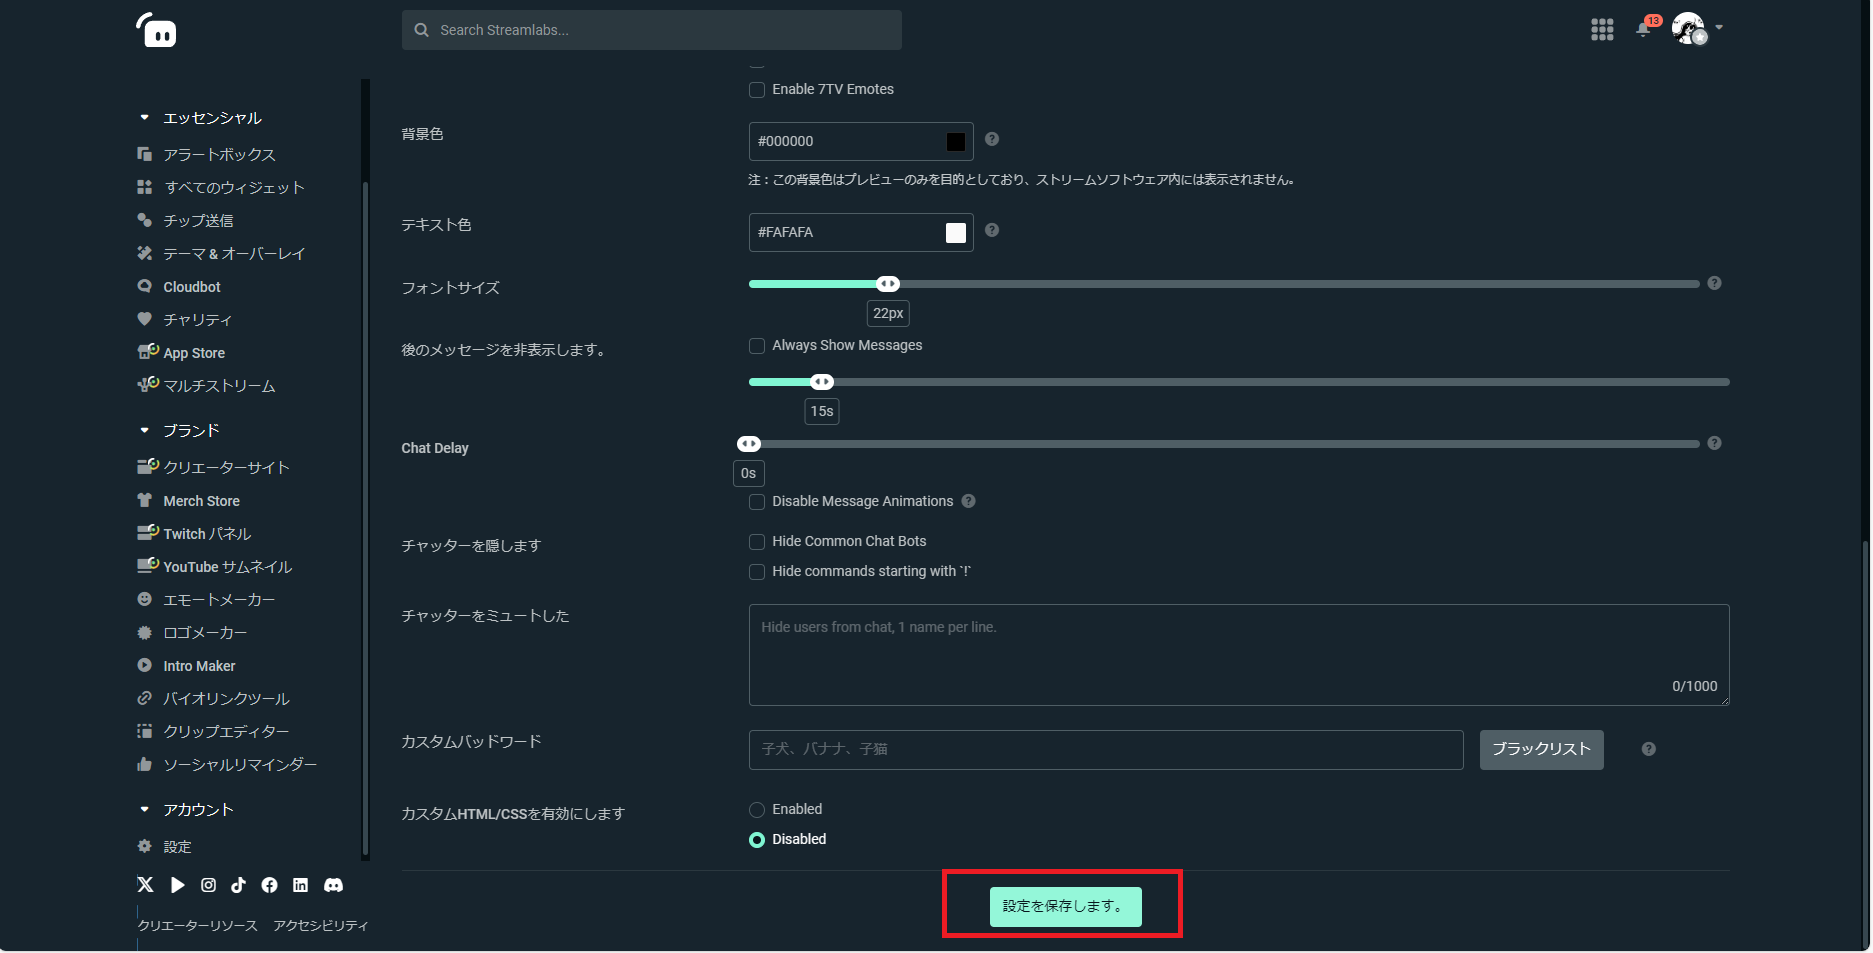Click the black 背景色 color swatch

(956, 141)
